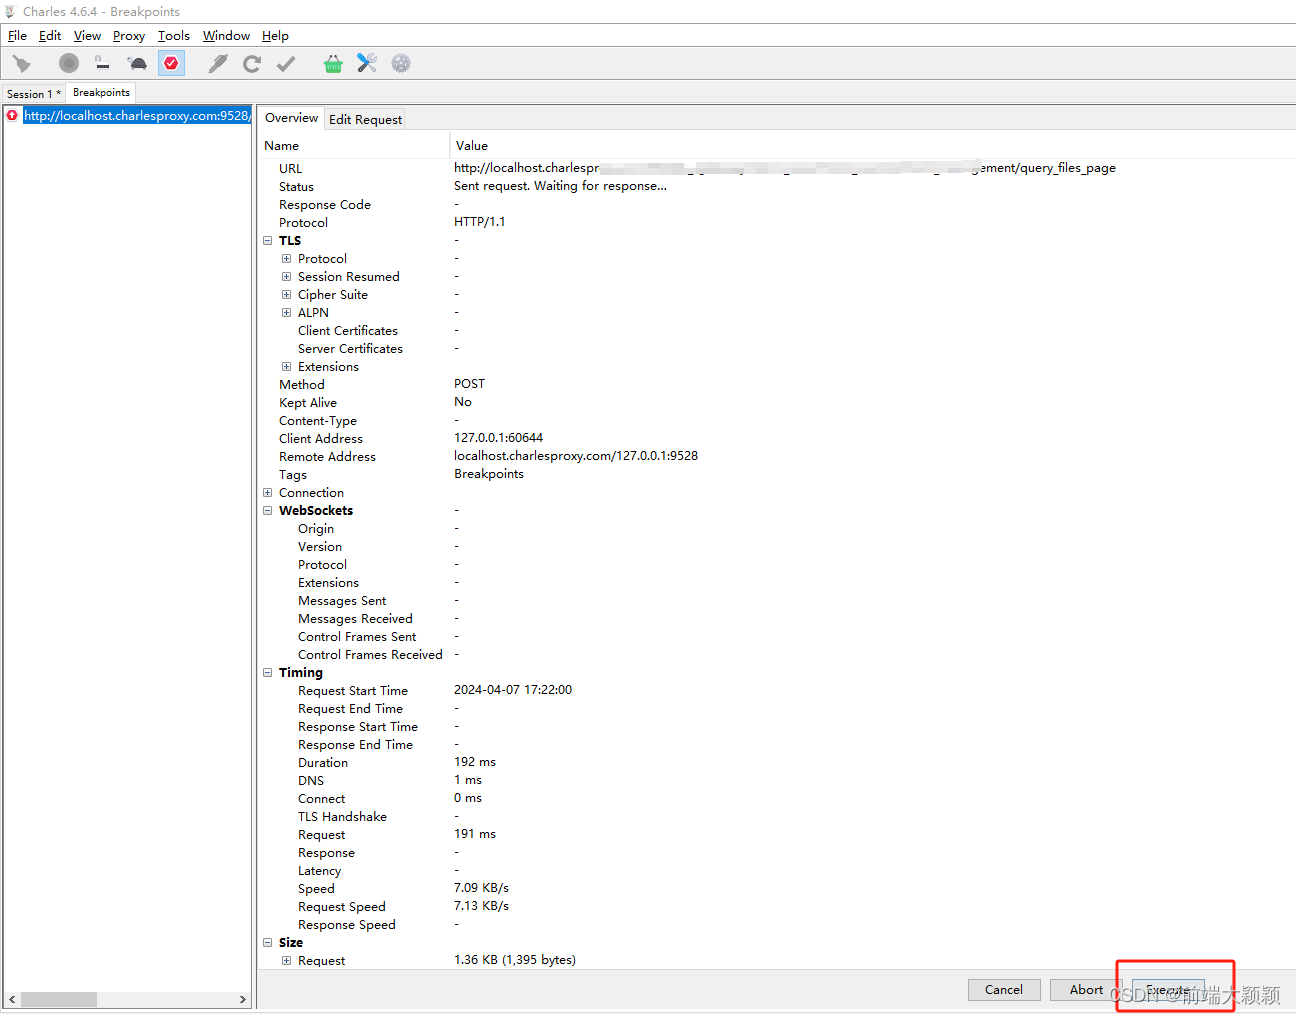Compose a new request with the pen icon
This screenshot has height=1014, width=1296.
pos(217,64)
